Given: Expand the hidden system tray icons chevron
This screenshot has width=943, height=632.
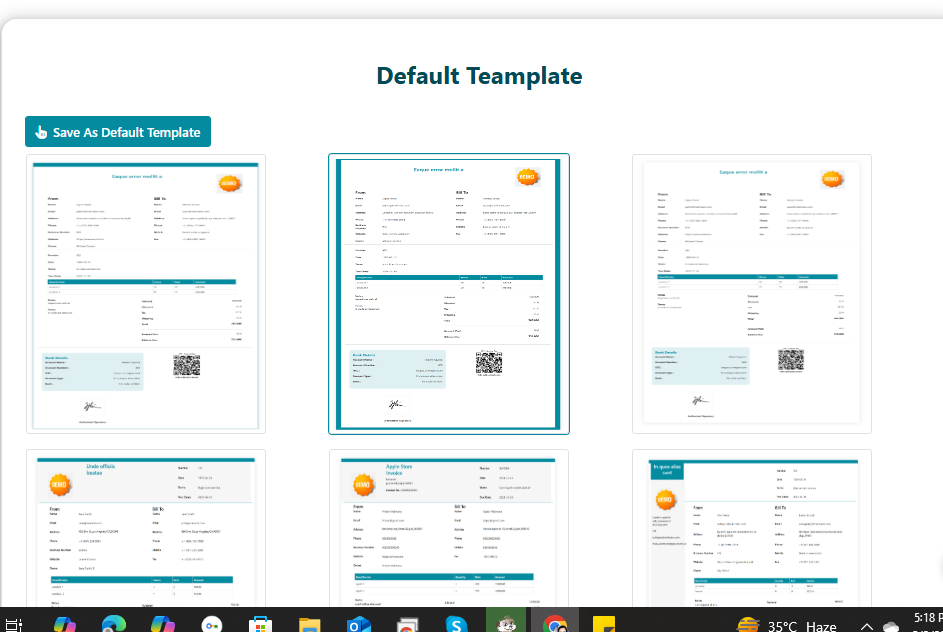Looking at the screenshot, I should (866, 626).
